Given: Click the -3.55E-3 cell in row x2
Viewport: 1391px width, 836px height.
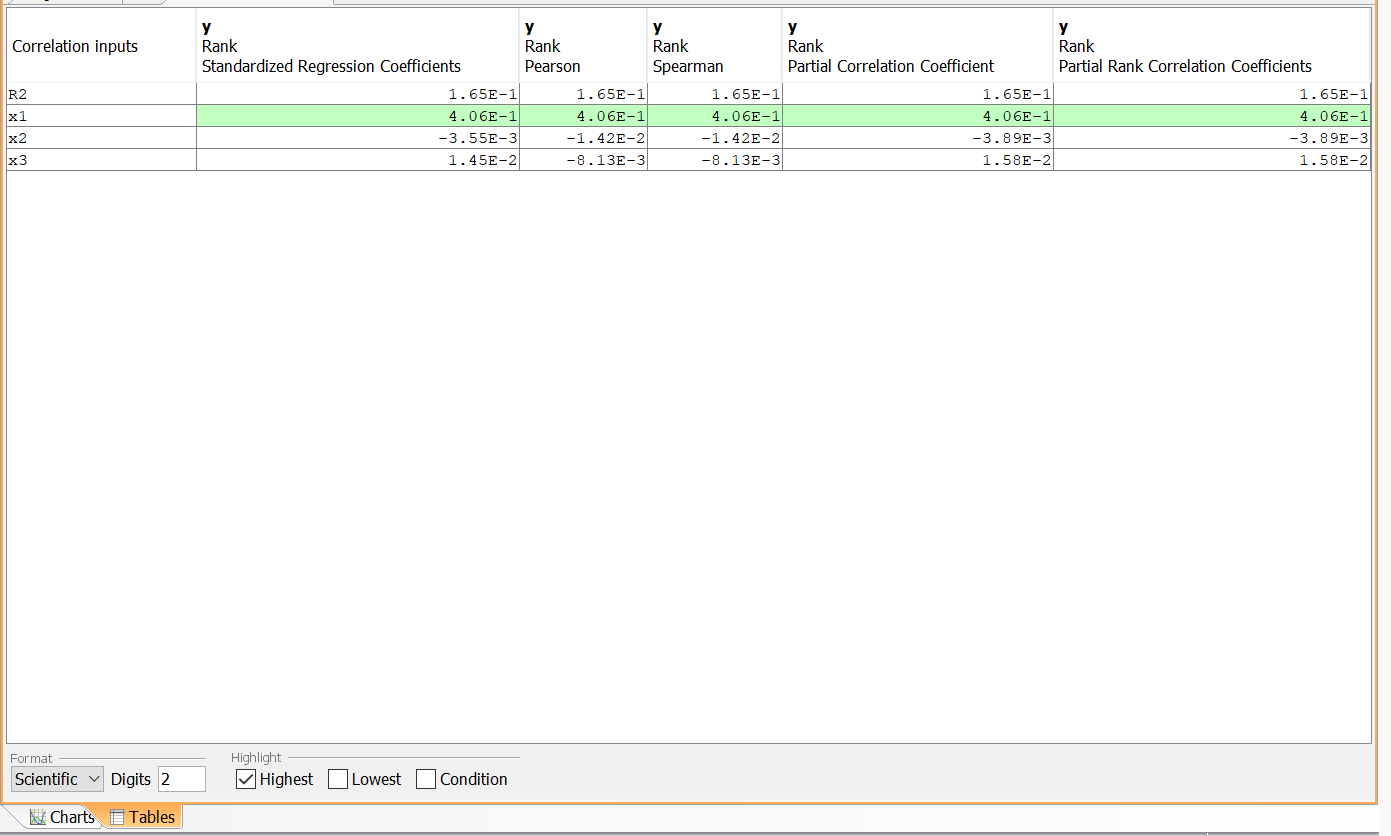Looking at the screenshot, I should (358, 138).
